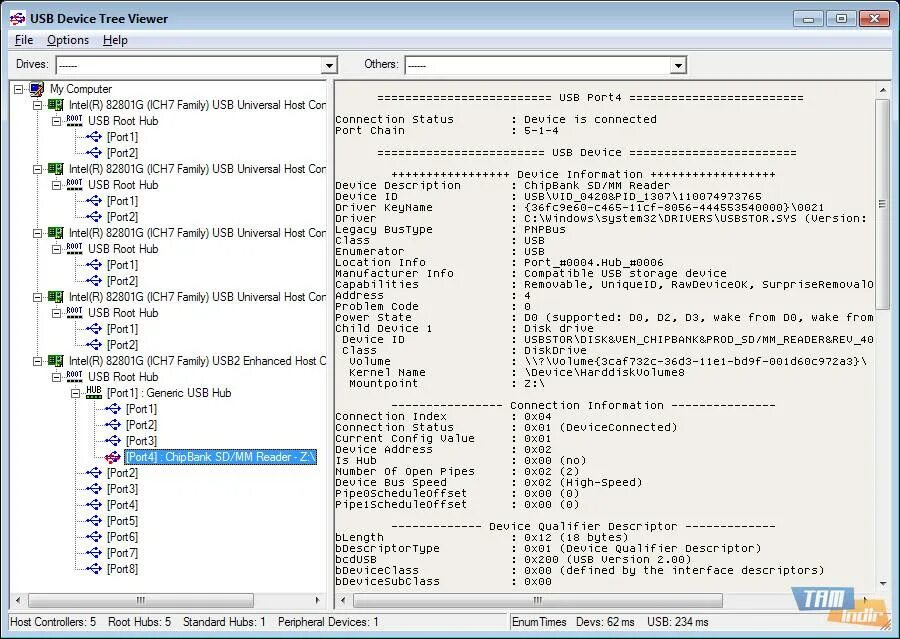Click the topmost Intel Universal Host Controller card icon
The image size is (900, 639).
[55, 105]
